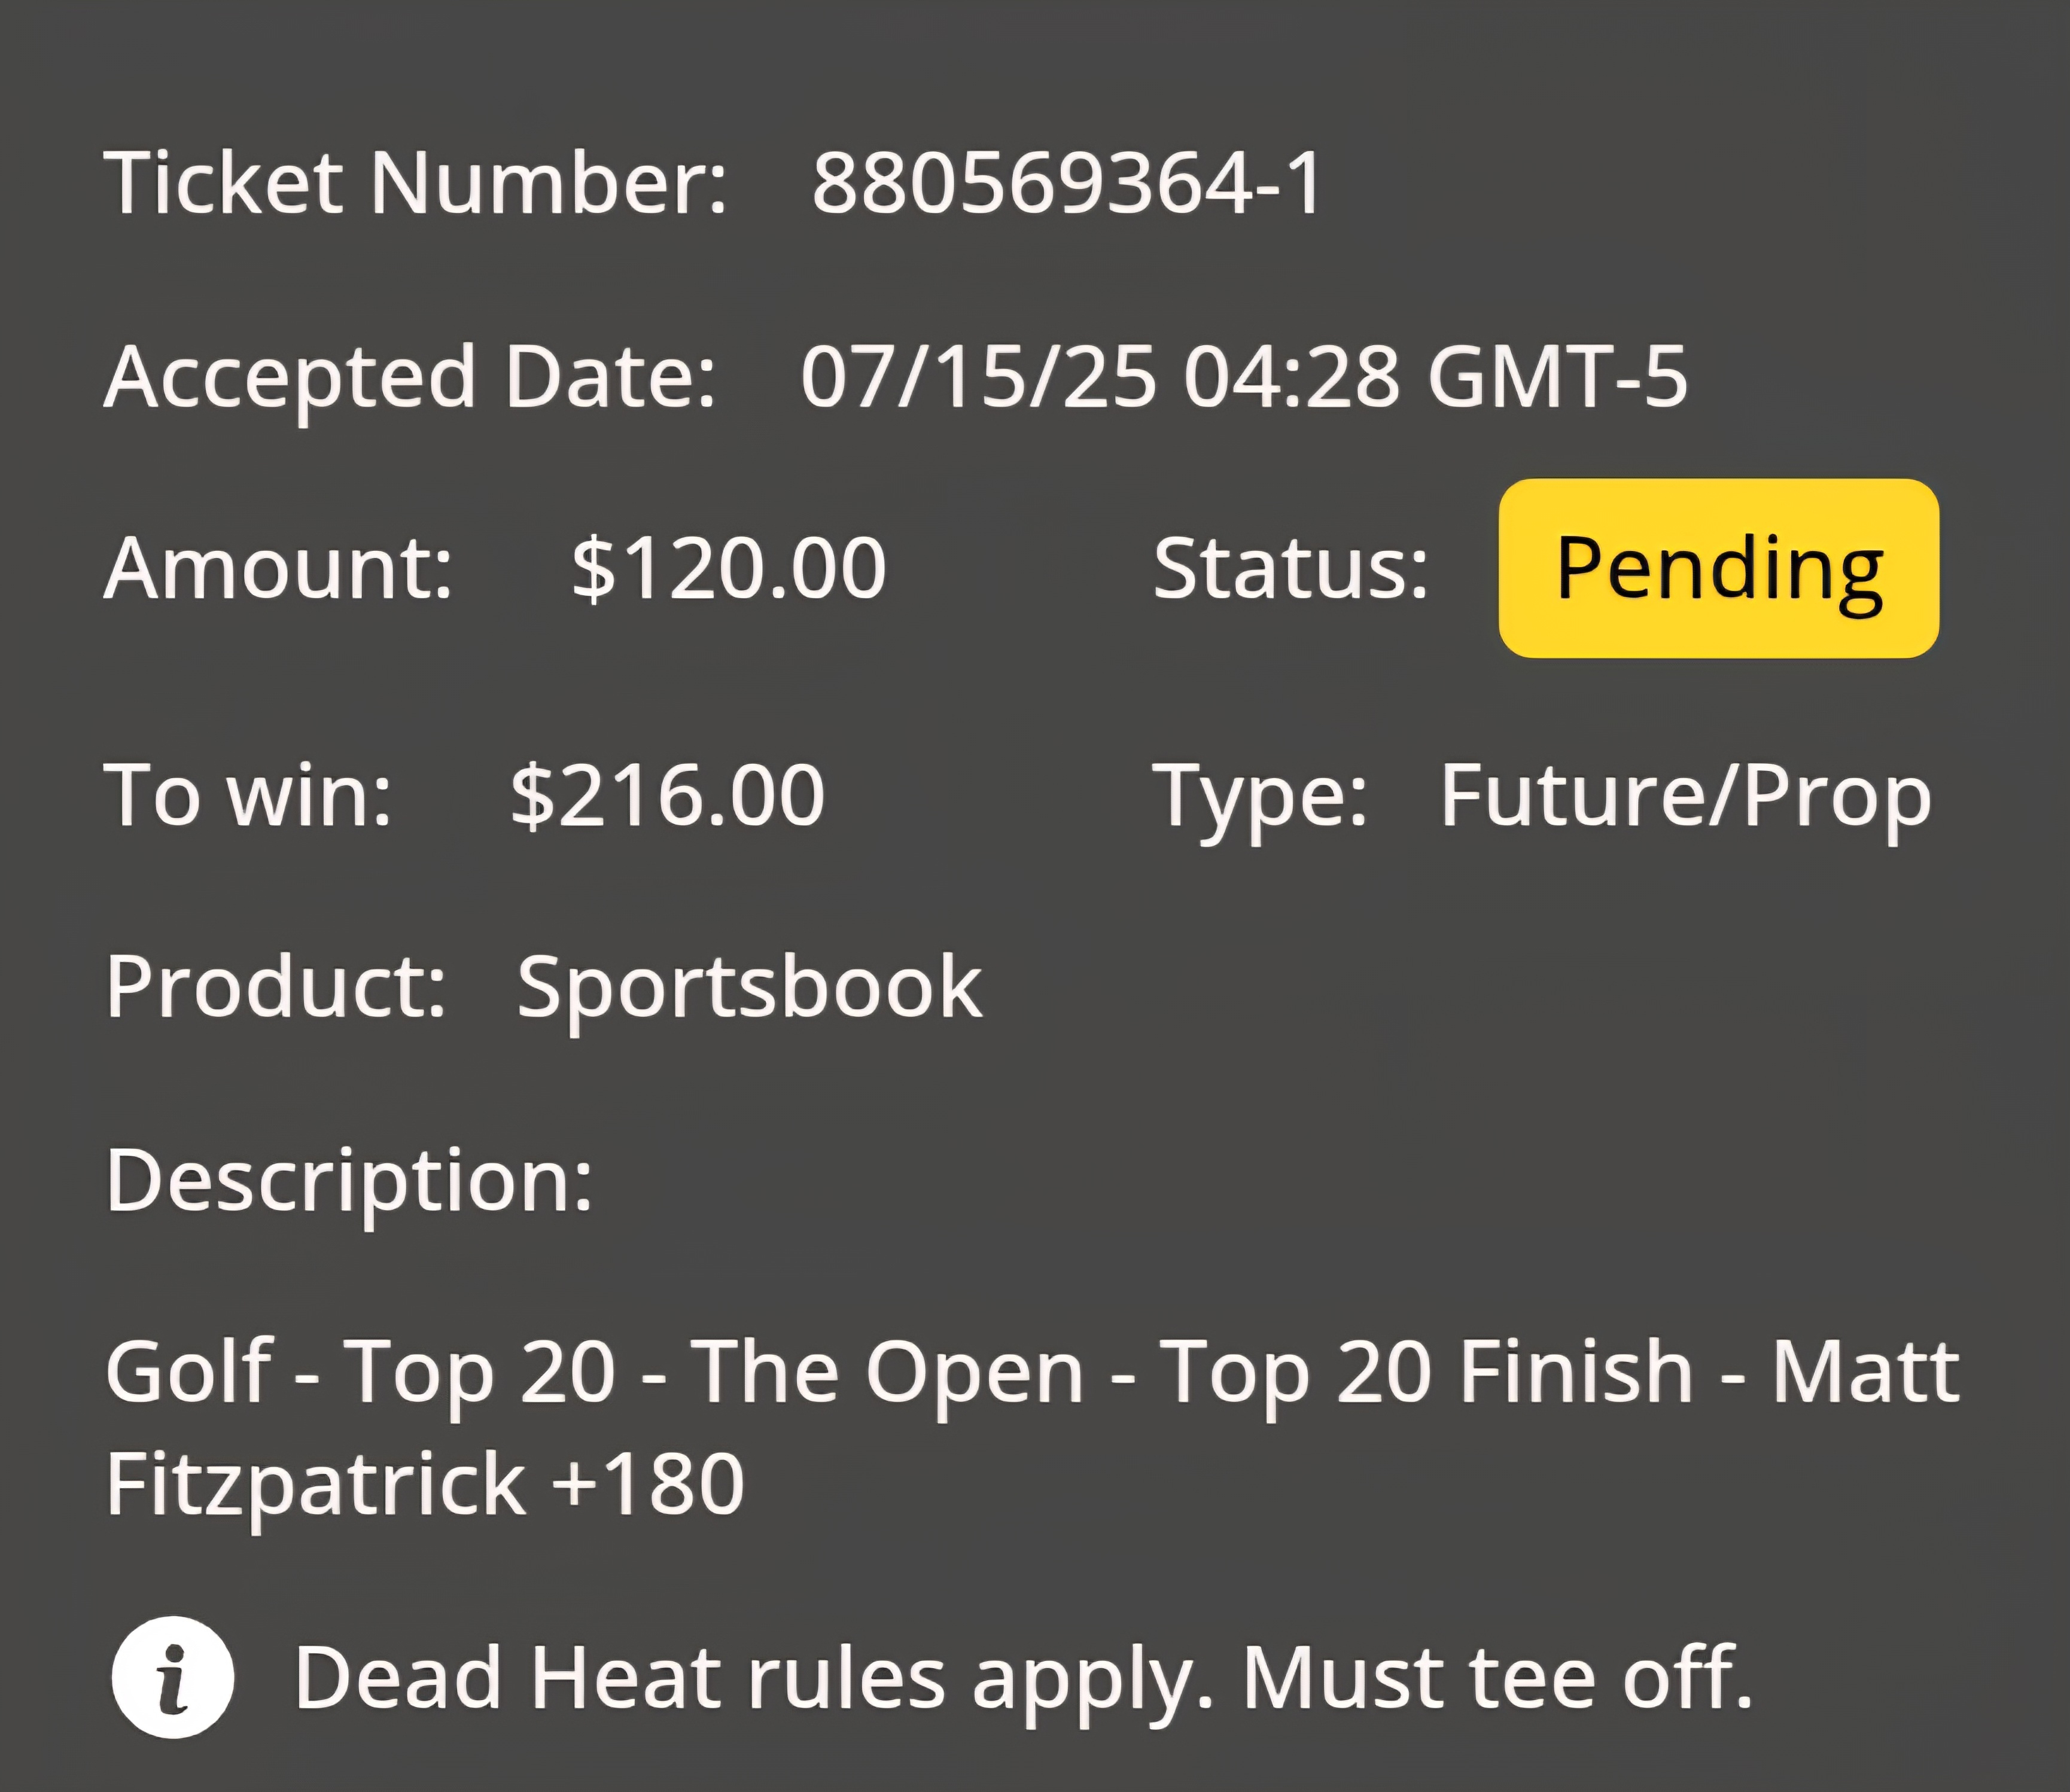The image size is (2070, 1792).
Task: Click the Amount label
Action: (x=279, y=568)
